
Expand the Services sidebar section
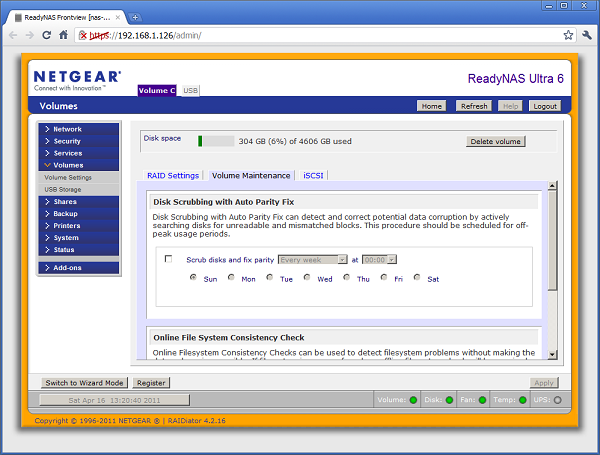pos(79,153)
